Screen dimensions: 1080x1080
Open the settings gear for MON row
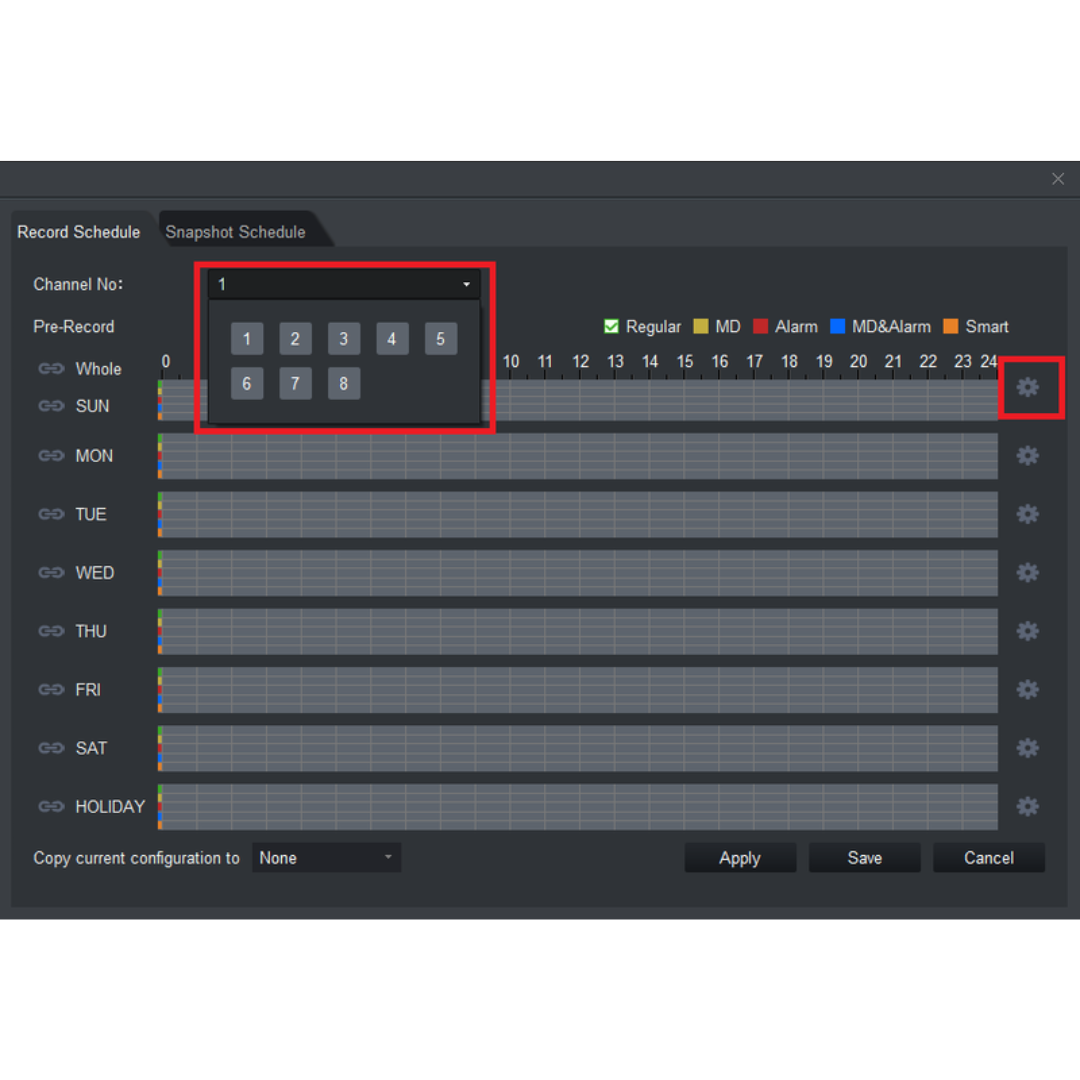pos(1027,456)
